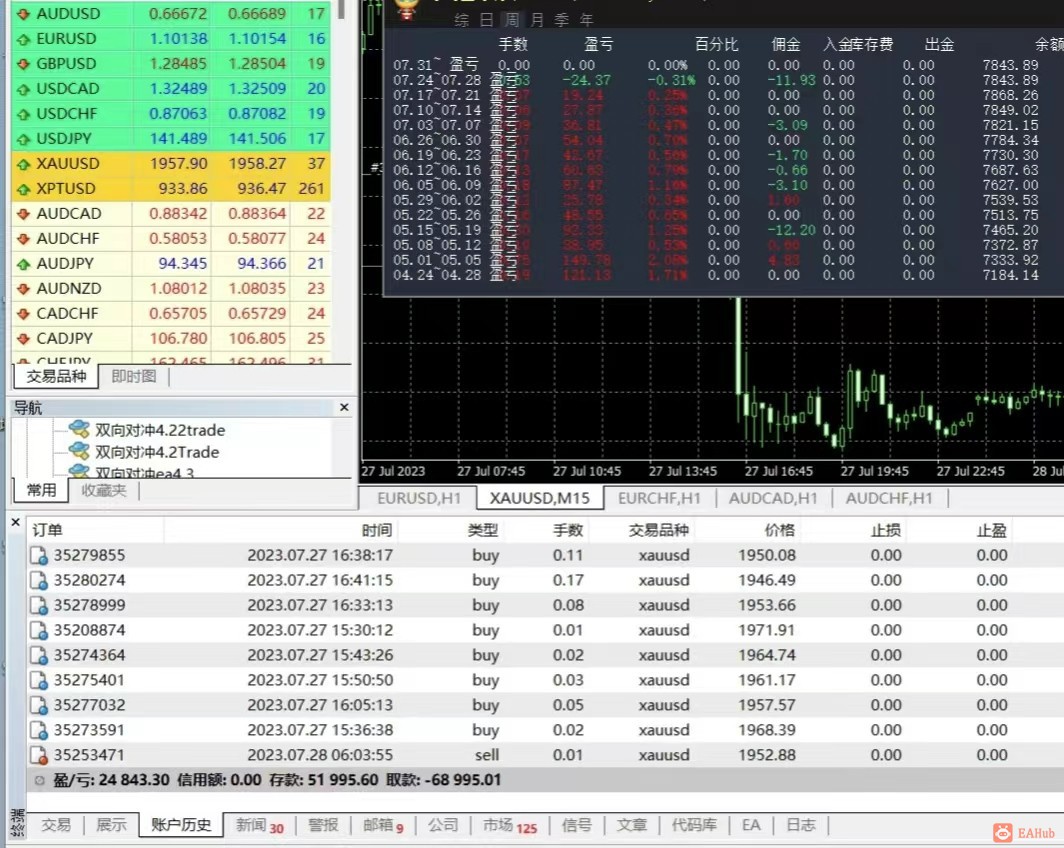Select the 日 period in statistics overlay
This screenshot has height=848, width=1064.
[487, 20]
